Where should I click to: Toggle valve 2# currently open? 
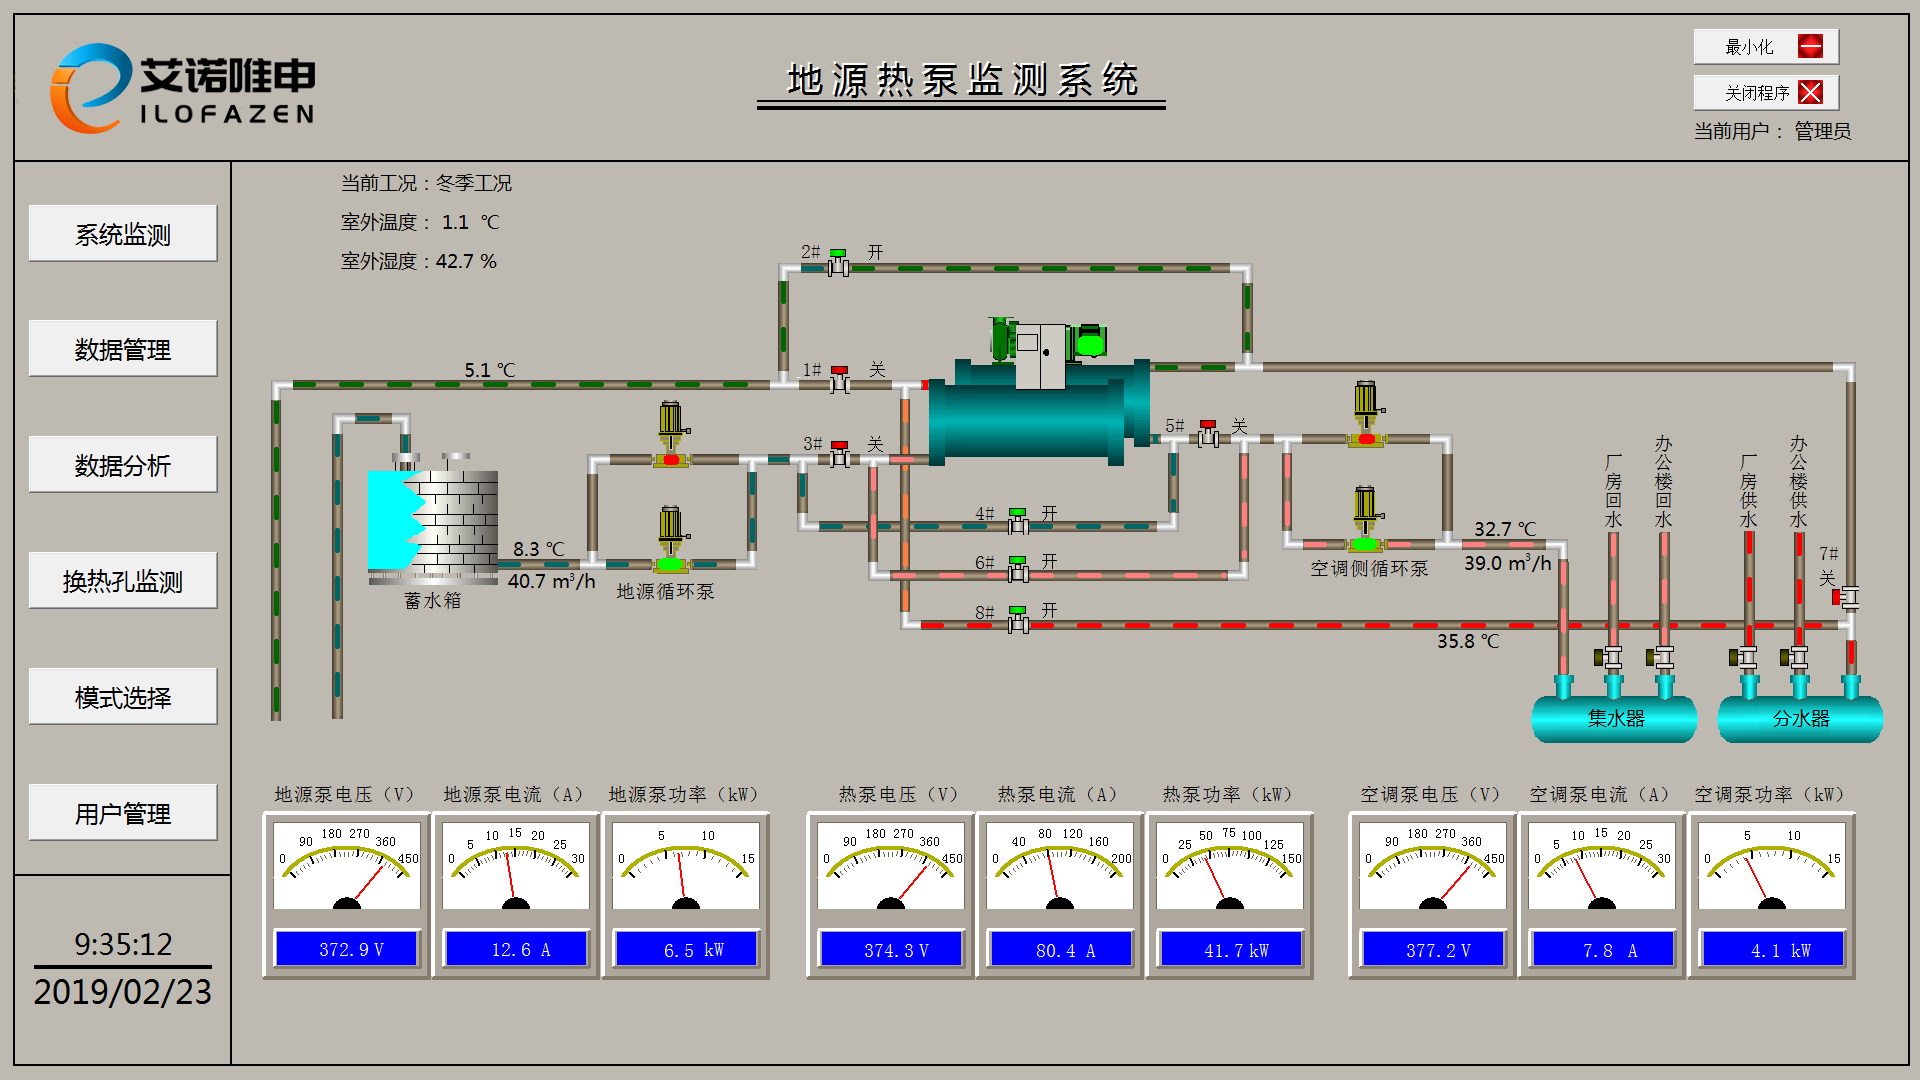point(838,265)
